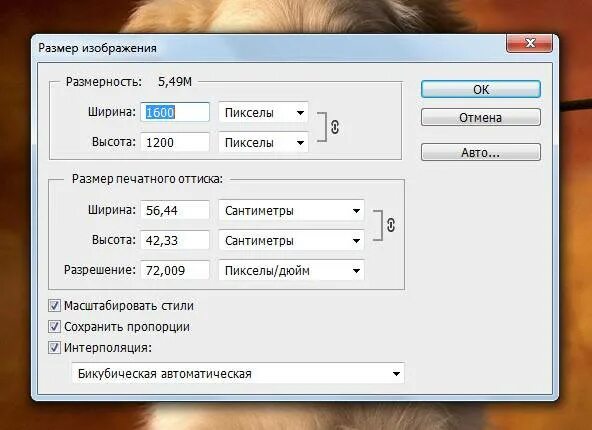Click the print Ширина field 56,44
The height and width of the screenshot is (430, 592).
pyautogui.click(x=175, y=210)
